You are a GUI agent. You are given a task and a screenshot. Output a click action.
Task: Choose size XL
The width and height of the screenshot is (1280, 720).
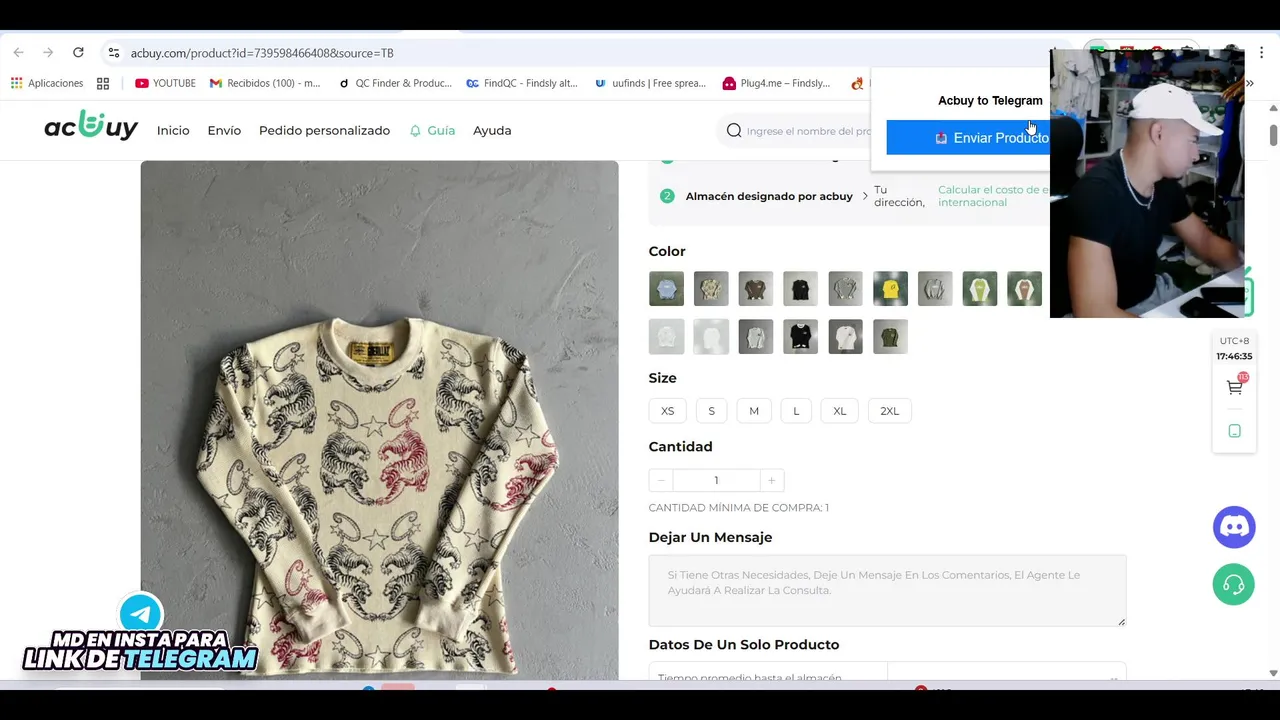[840, 411]
